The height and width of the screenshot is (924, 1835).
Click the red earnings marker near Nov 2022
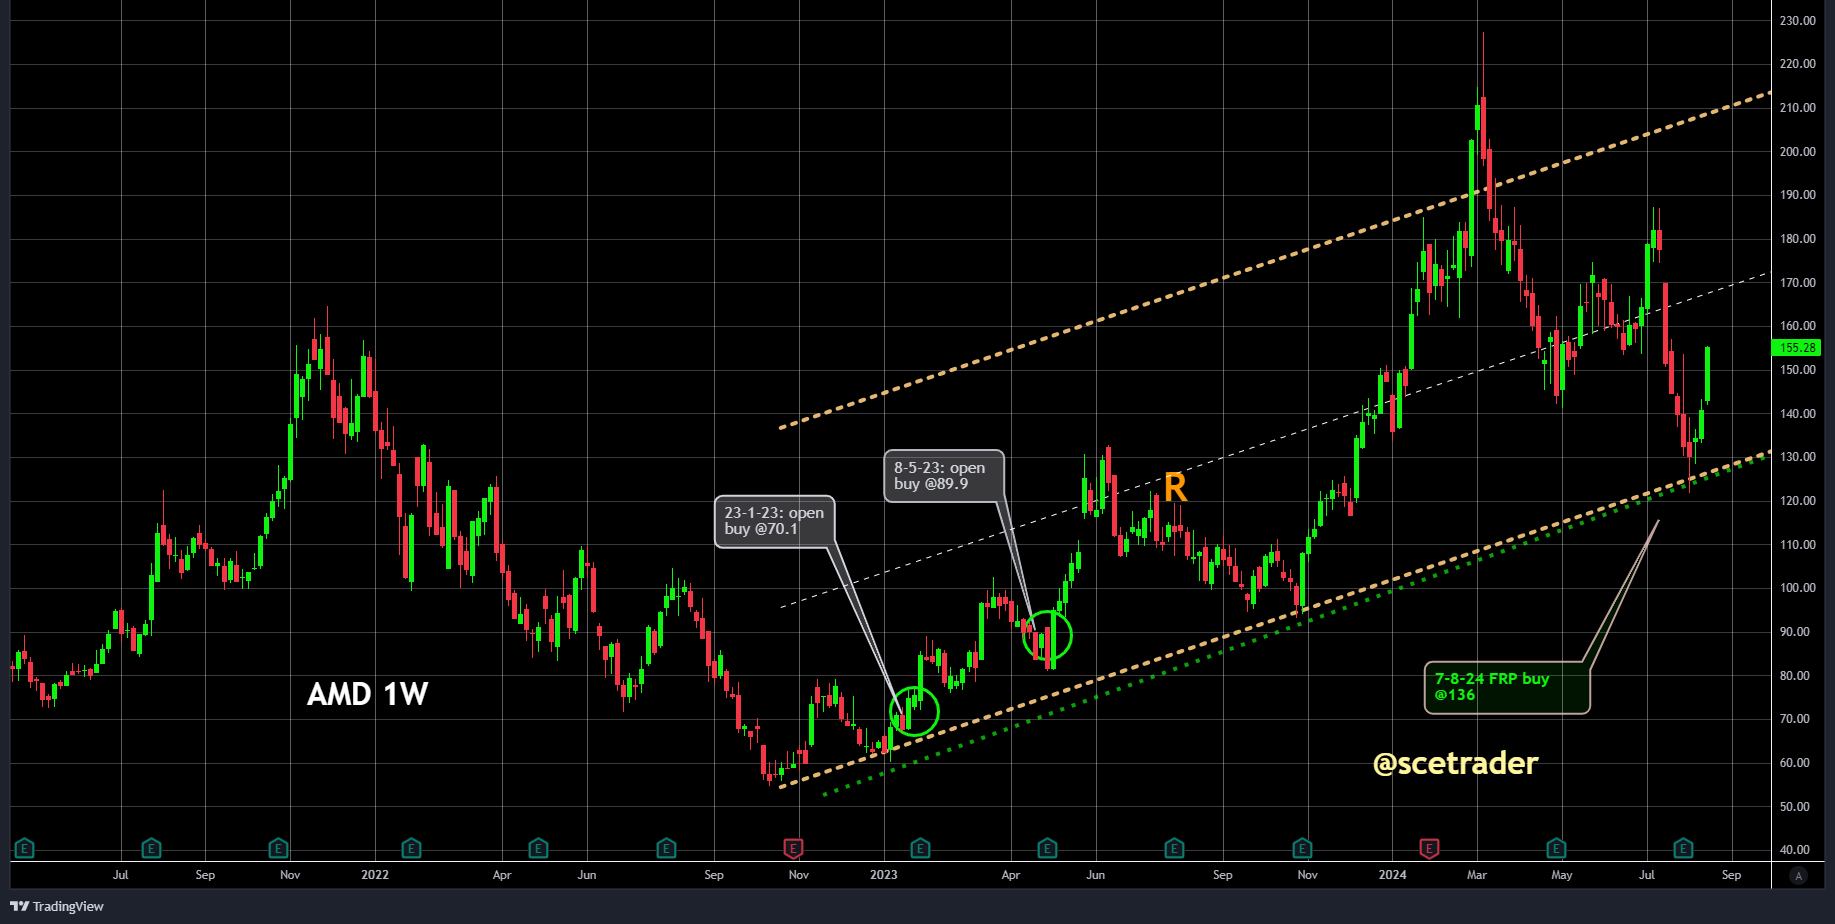tap(793, 849)
